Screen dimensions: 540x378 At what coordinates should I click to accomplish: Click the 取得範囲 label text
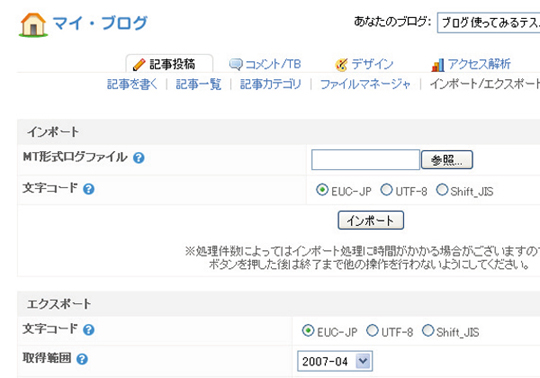47,358
